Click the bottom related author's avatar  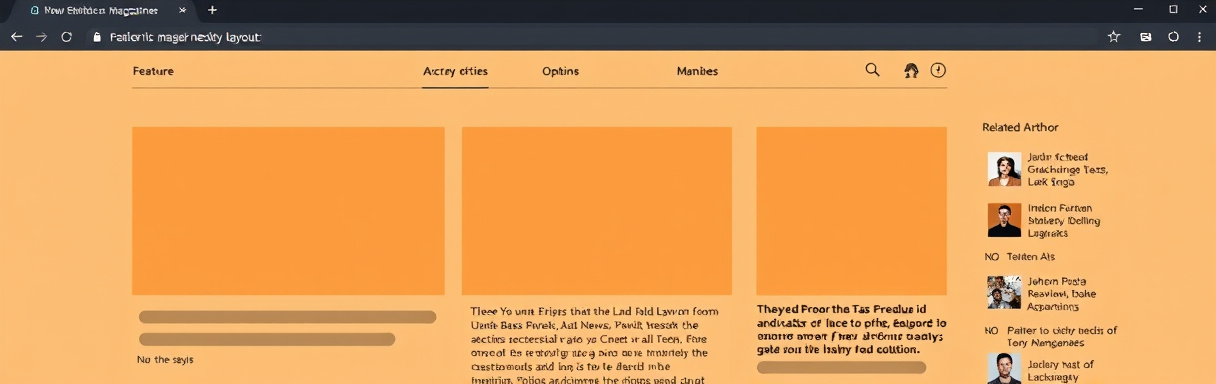click(1004, 368)
